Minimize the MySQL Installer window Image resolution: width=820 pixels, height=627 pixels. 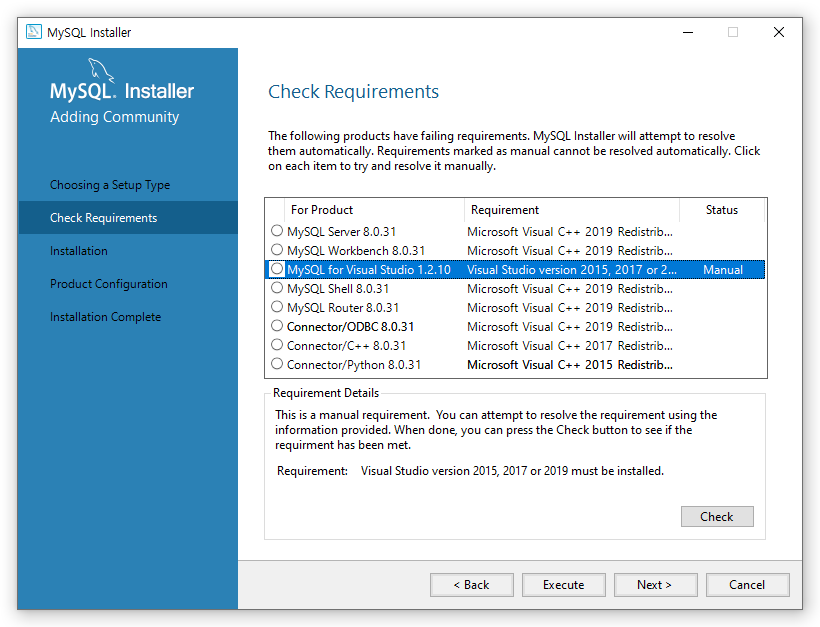(688, 32)
